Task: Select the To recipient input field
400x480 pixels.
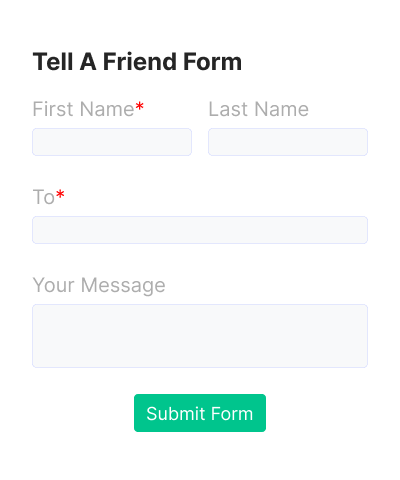Action: click(x=200, y=230)
